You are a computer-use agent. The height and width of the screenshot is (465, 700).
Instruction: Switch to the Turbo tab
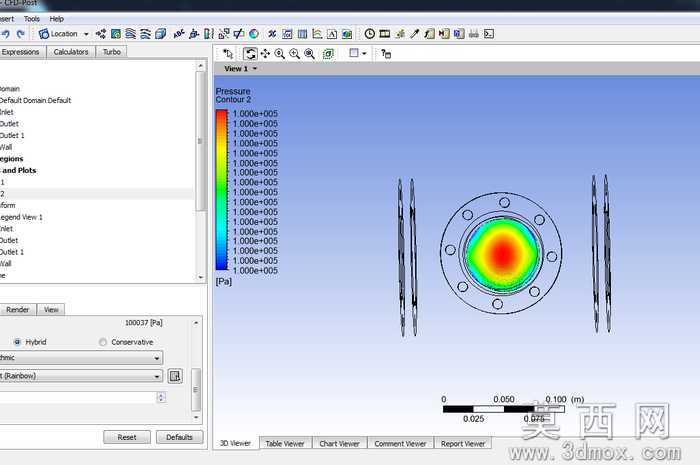click(112, 52)
